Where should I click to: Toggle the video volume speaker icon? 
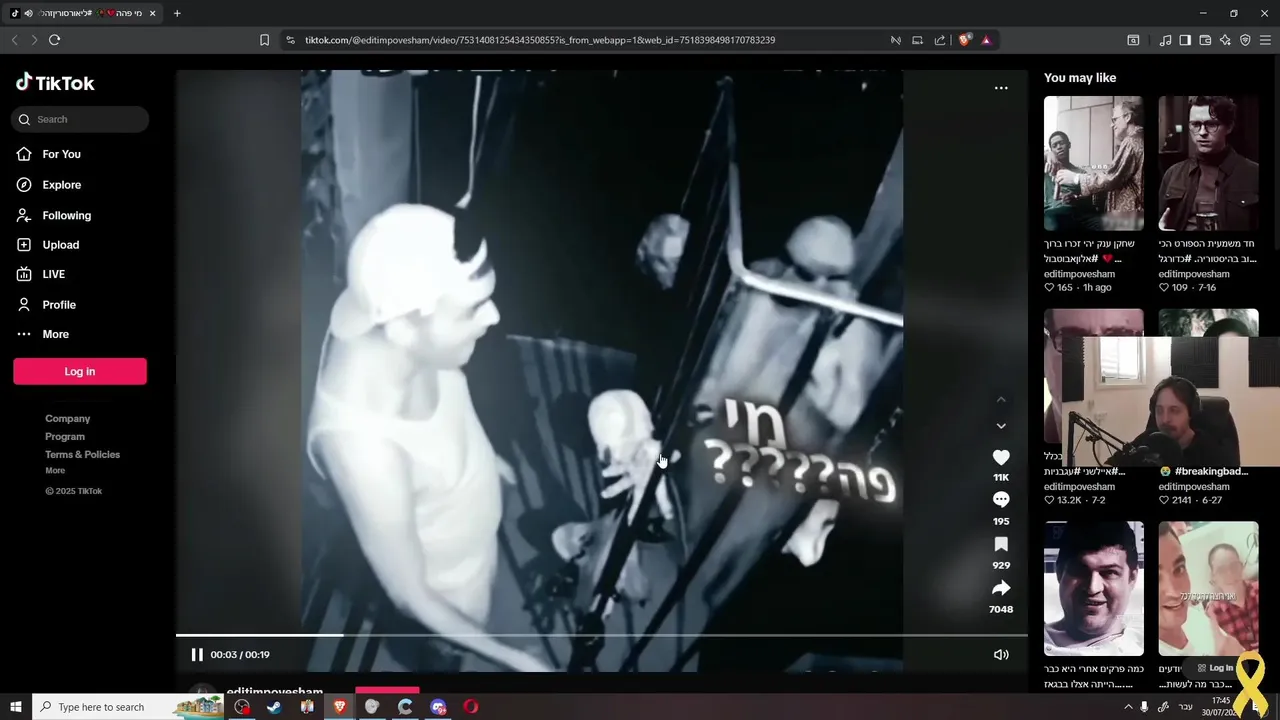1001,655
